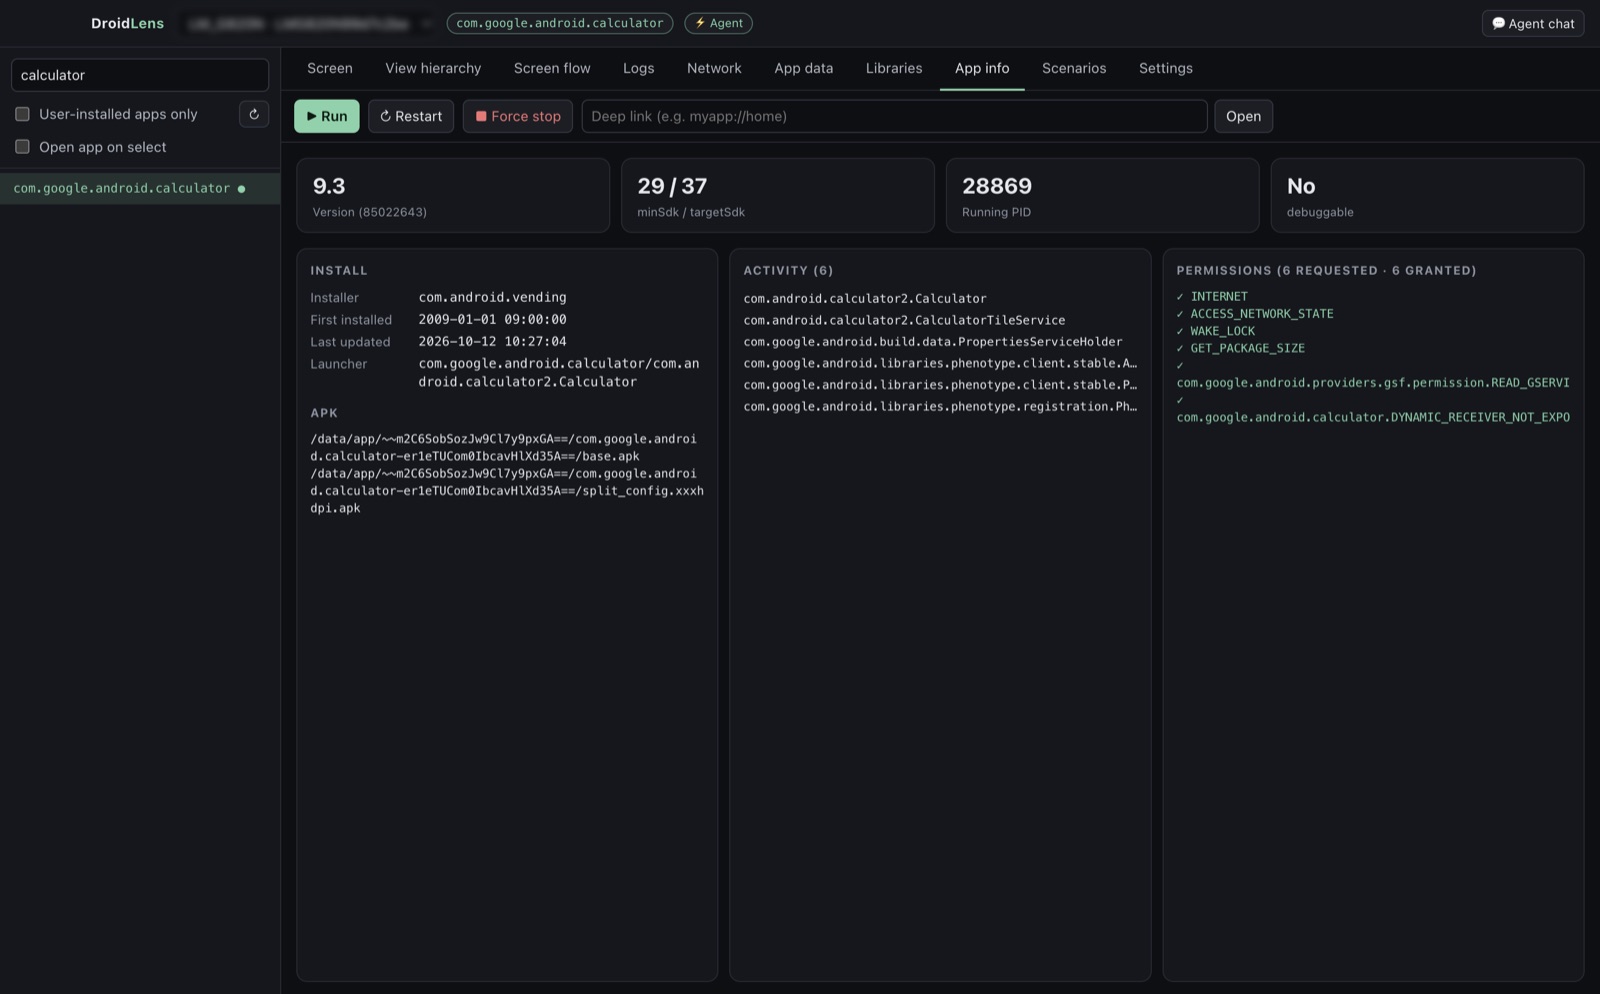
Task: Restart the calculator app
Action: click(x=411, y=116)
